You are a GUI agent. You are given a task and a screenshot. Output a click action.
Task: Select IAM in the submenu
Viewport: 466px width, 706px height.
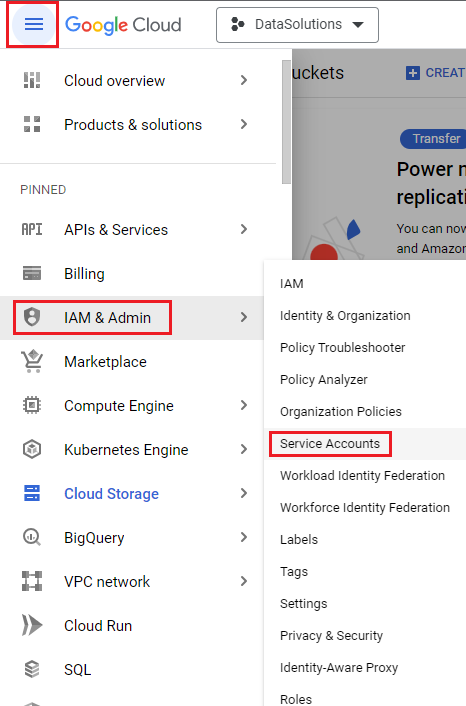tap(292, 284)
